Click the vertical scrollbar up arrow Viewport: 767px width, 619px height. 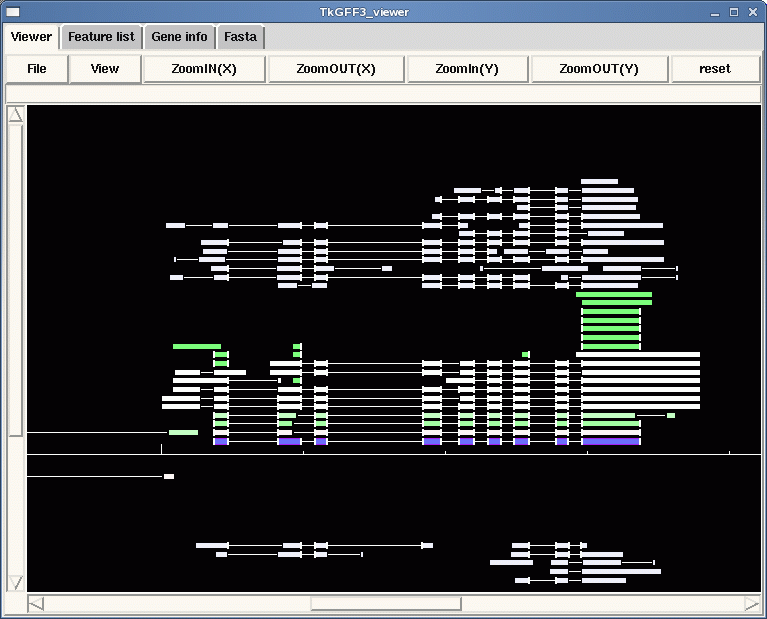click(16, 115)
